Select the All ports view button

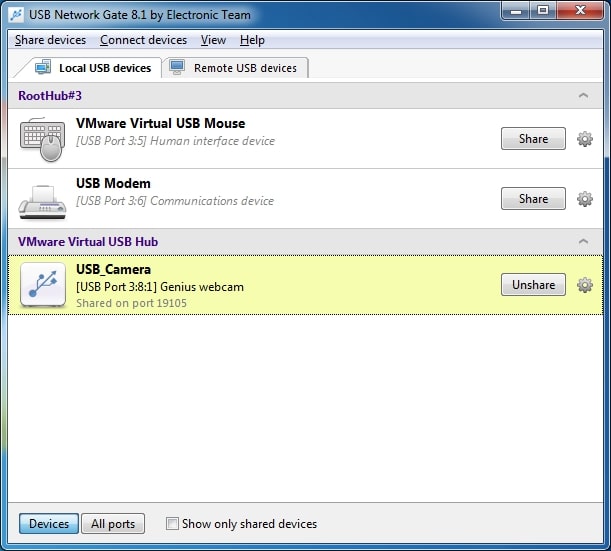[113, 523]
